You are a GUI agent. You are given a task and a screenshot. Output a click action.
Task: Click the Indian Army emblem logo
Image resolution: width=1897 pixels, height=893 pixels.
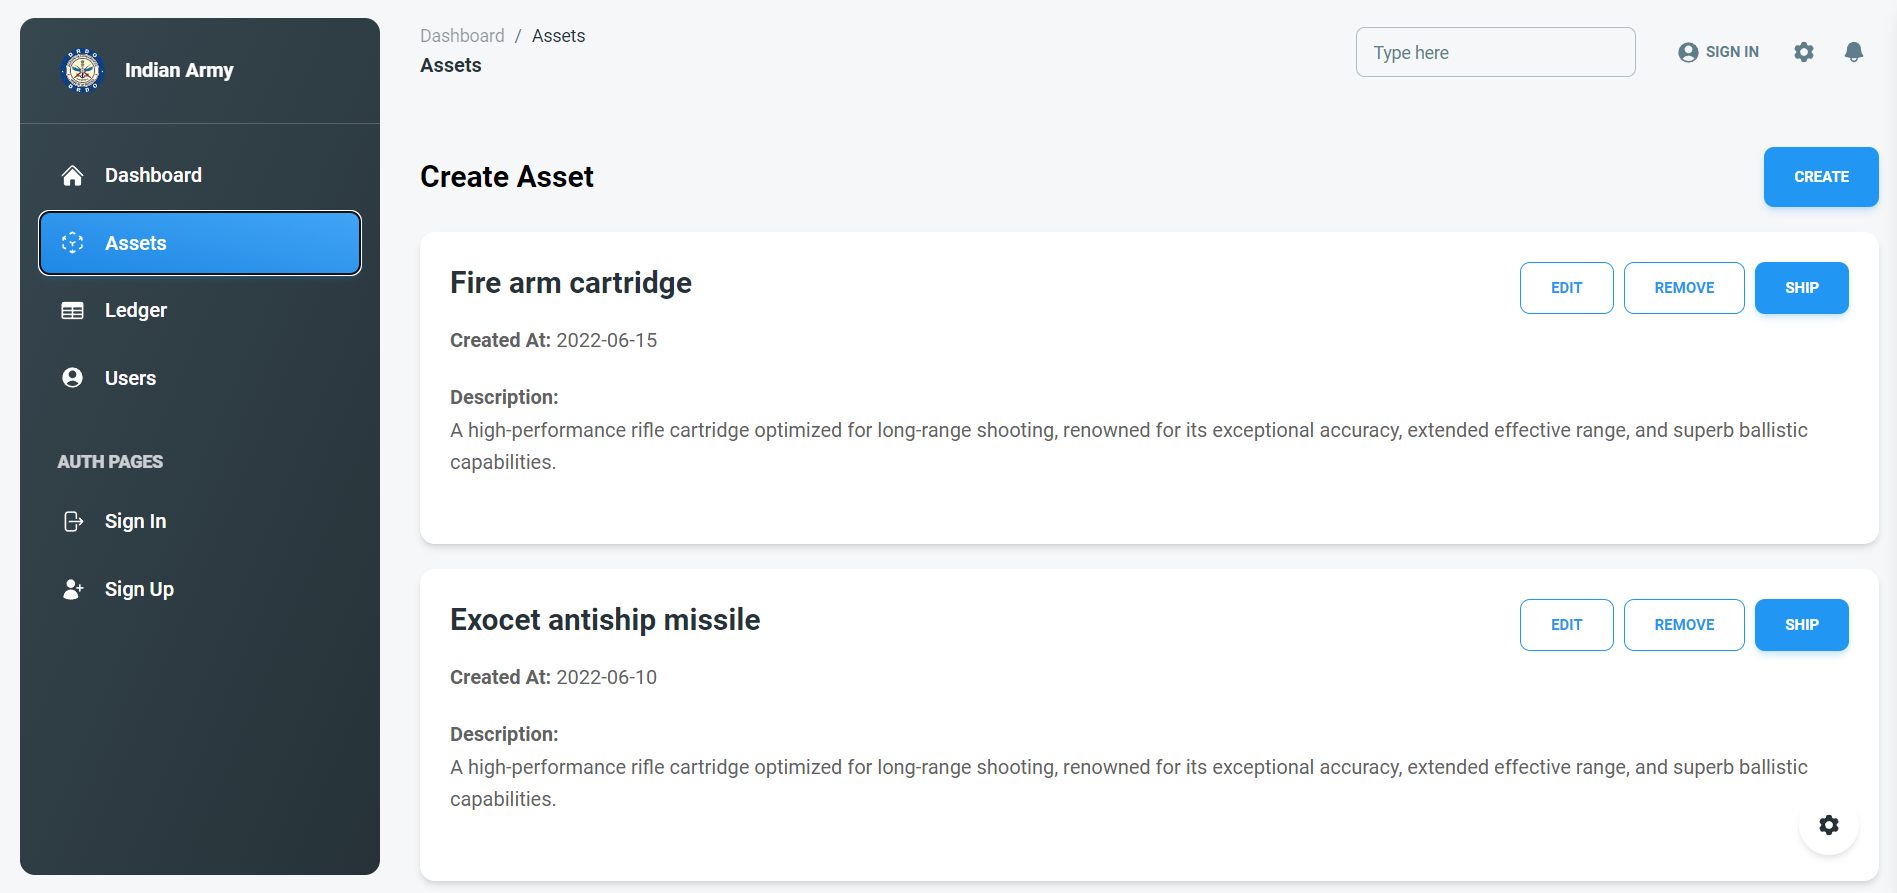82,70
